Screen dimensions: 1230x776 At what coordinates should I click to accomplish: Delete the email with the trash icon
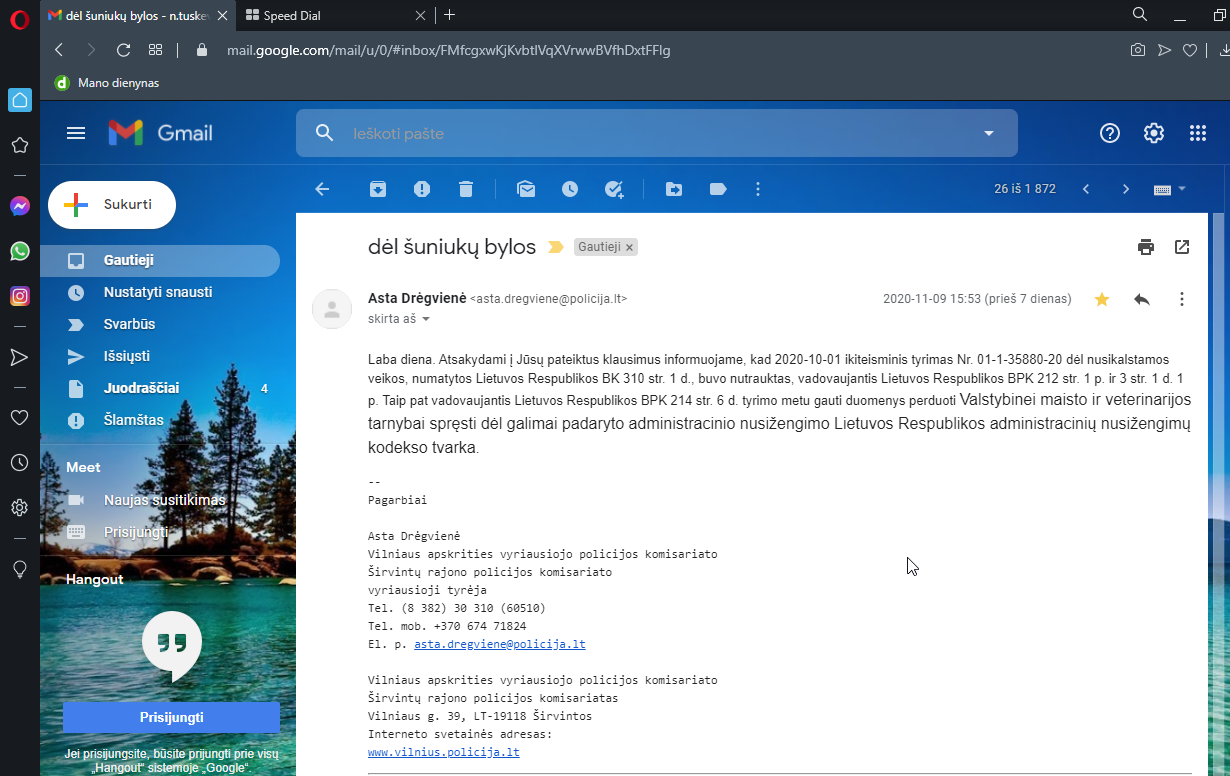466,189
